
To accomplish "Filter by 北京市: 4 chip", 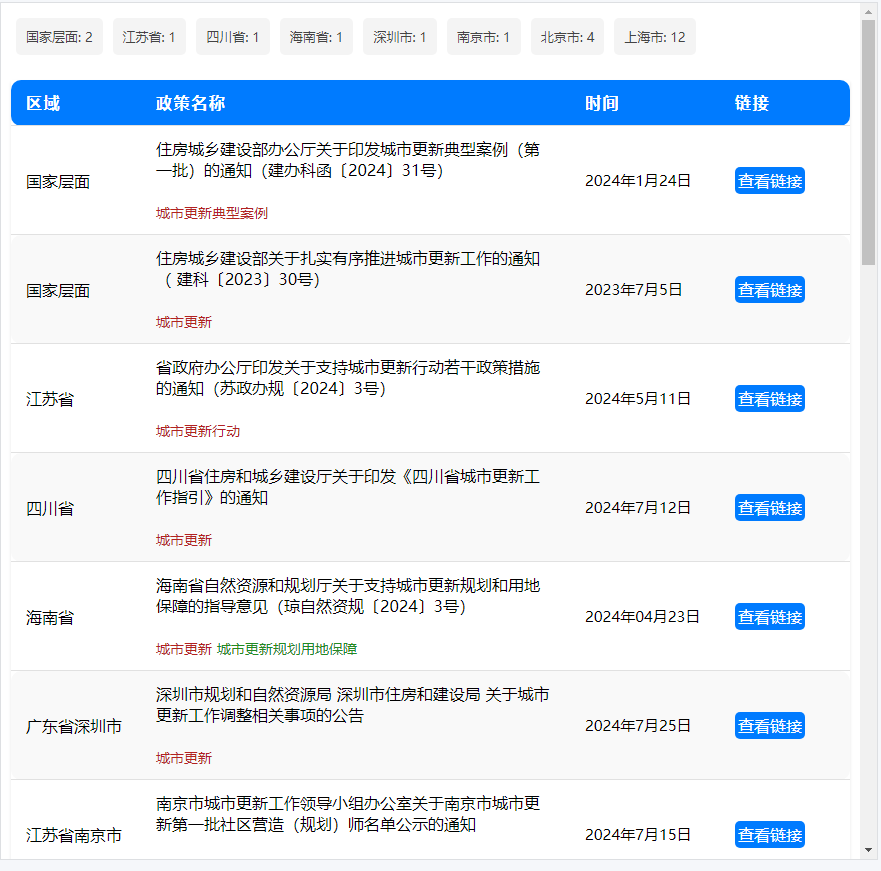I will [x=567, y=37].
